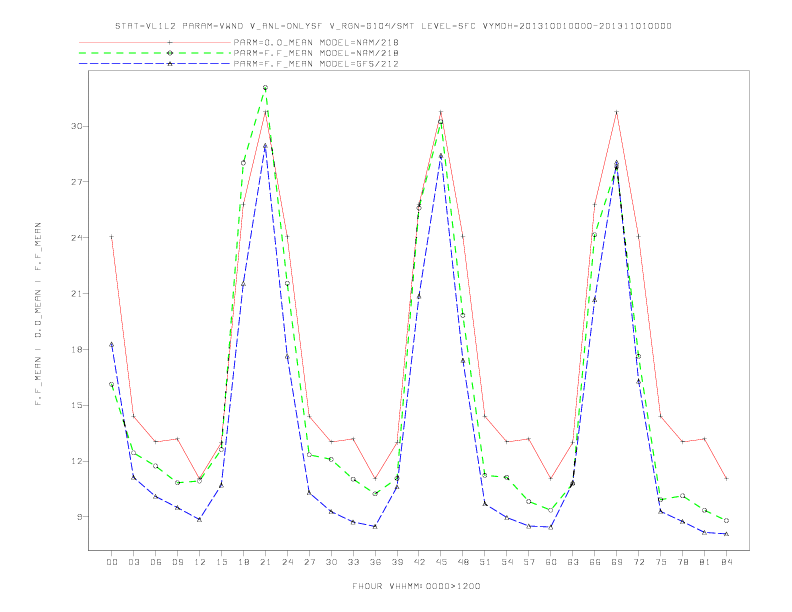Click x-axis tick label 30
The image size is (792, 612).
click(331, 562)
